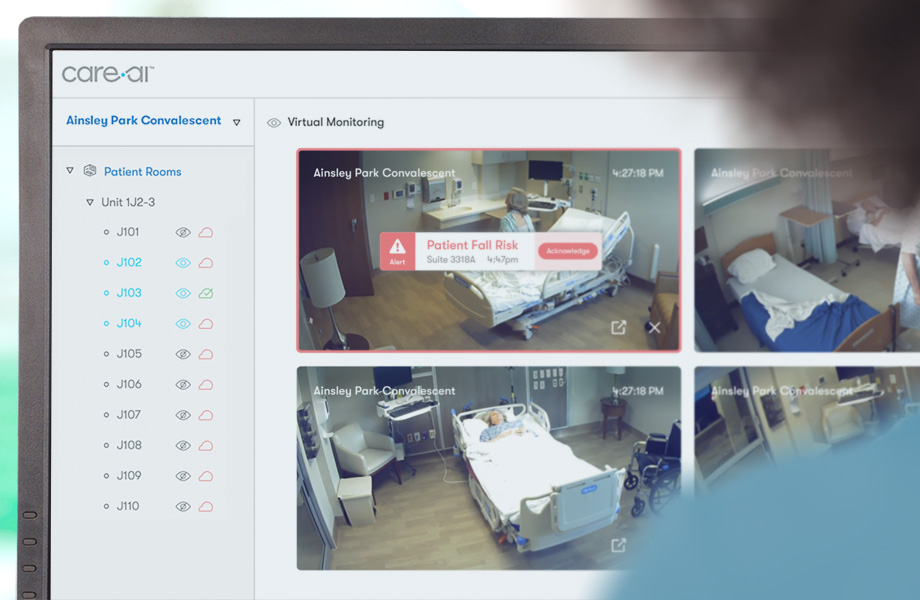Open the dropdown arrow beside the facility name
Viewport: 920px width, 600px height.
(x=236, y=123)
